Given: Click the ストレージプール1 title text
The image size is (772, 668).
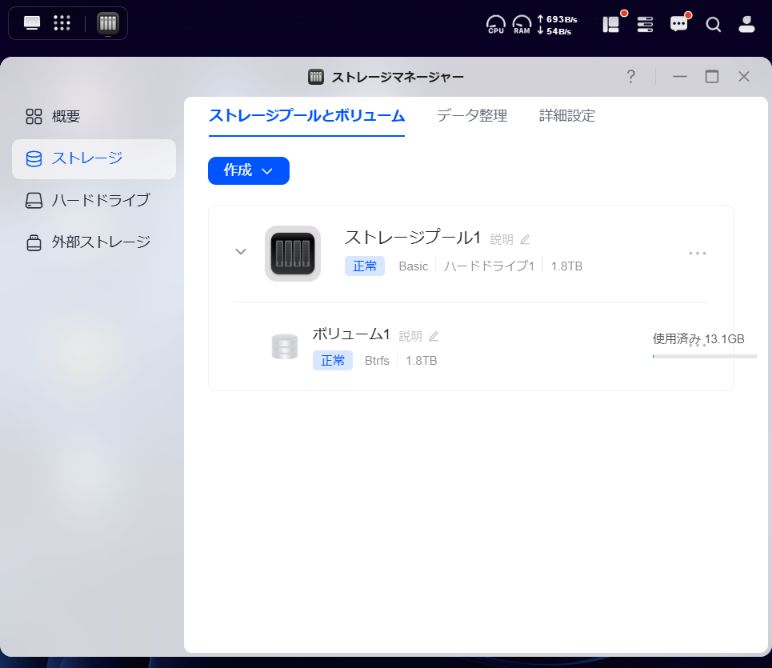Looking at the screenshot, I should (413, 237).
